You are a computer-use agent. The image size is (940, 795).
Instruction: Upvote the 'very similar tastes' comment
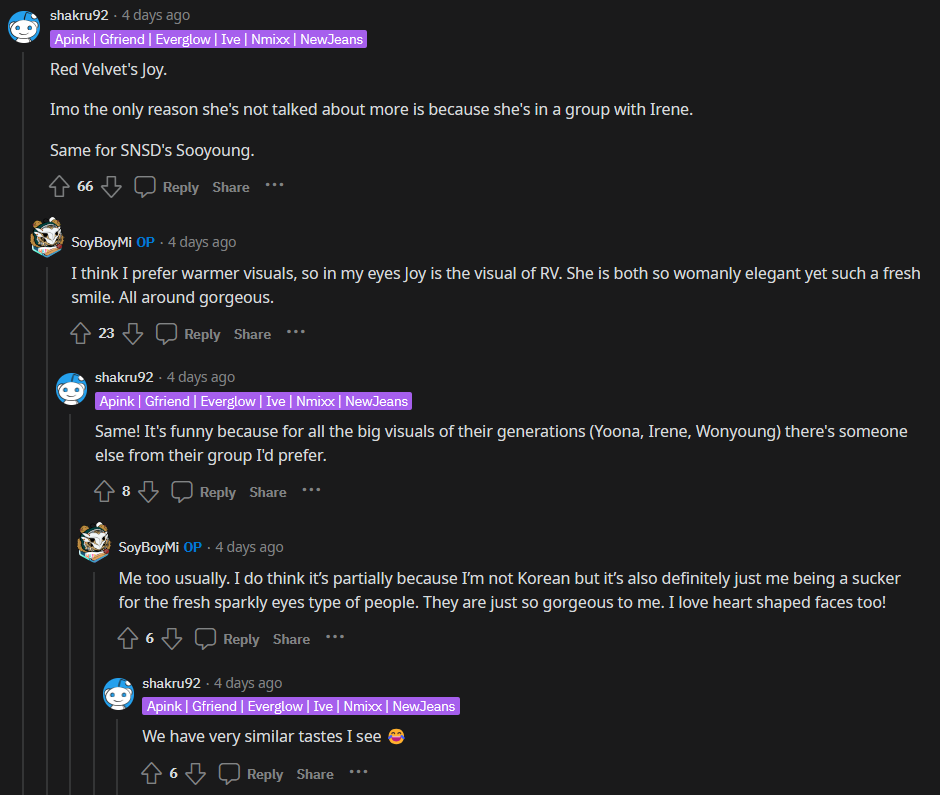152,774
